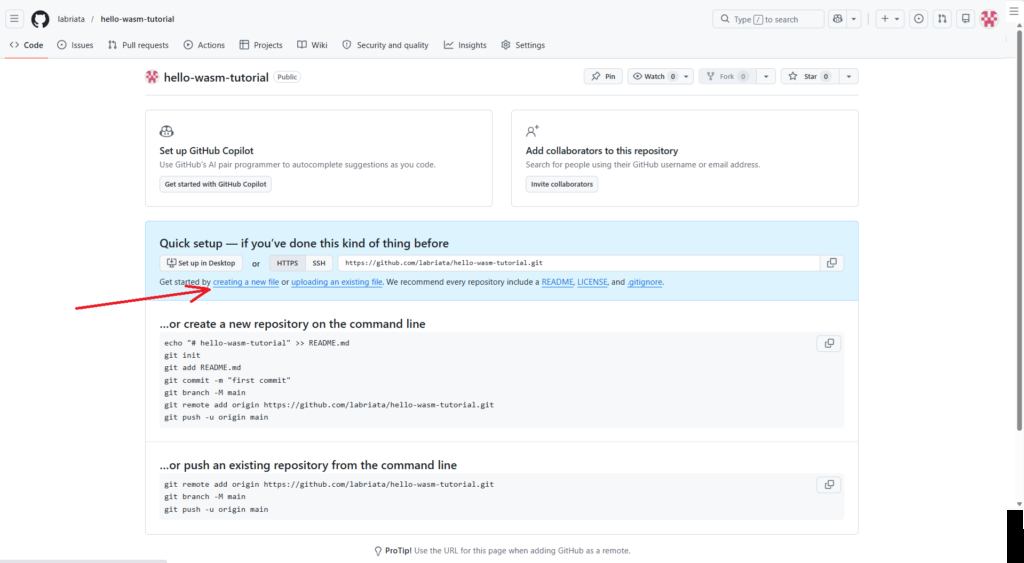Viewport: 1024px width, 563px height.
Task: Click the browser side menu icon top-right
Action: click(1014, 11)
